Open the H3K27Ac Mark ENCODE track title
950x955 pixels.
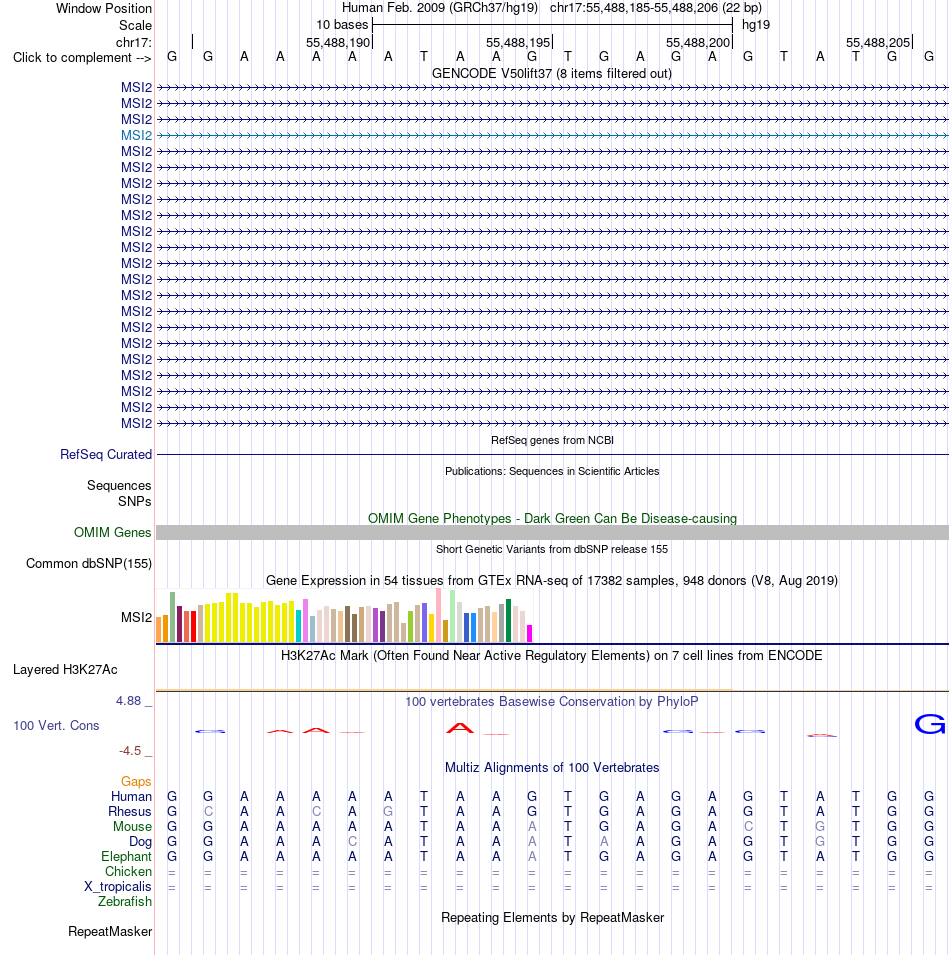(552, 656)
